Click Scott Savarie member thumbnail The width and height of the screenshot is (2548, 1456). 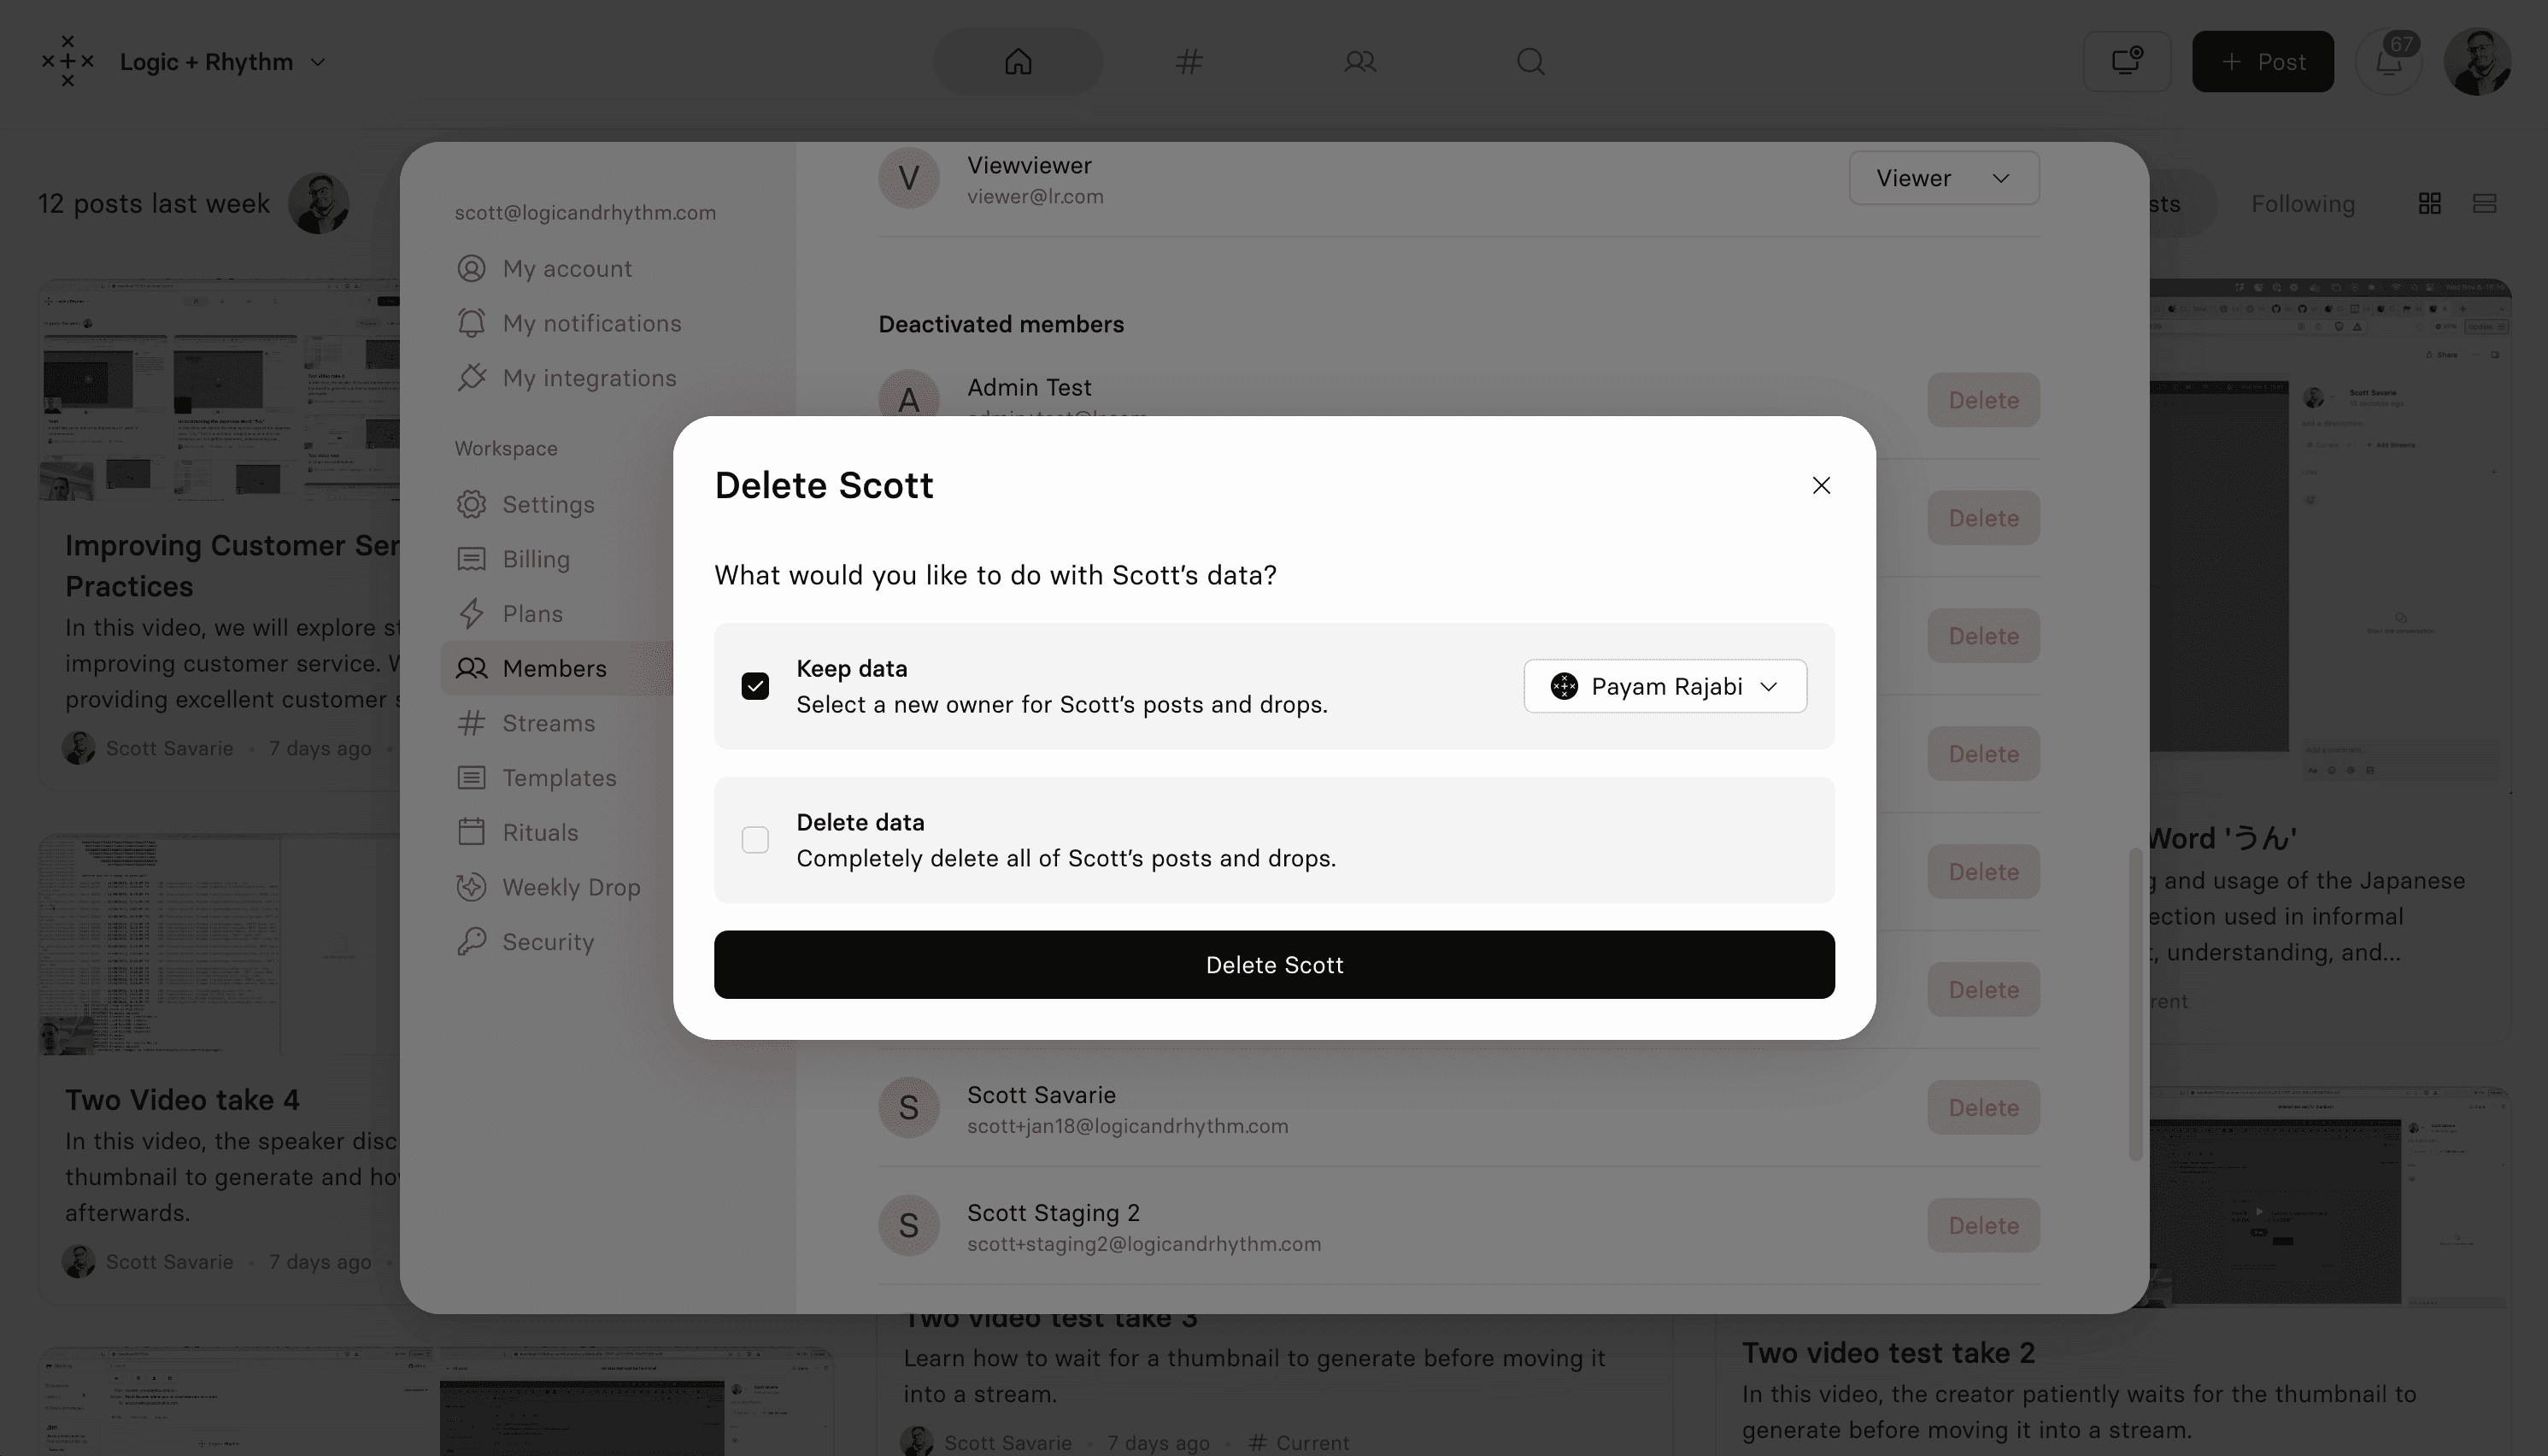[908, 1107]
